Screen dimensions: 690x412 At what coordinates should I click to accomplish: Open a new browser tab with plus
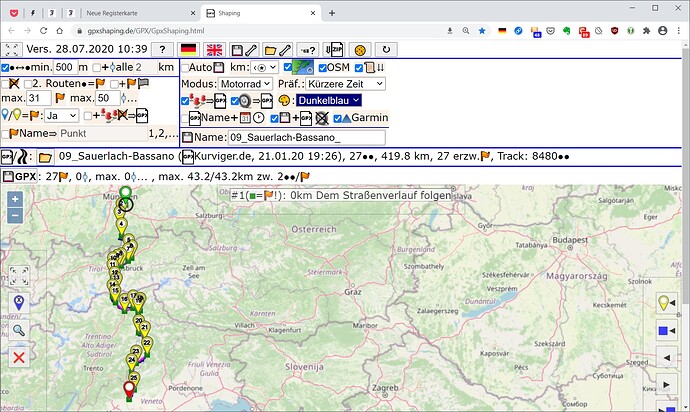pos(332,13)
